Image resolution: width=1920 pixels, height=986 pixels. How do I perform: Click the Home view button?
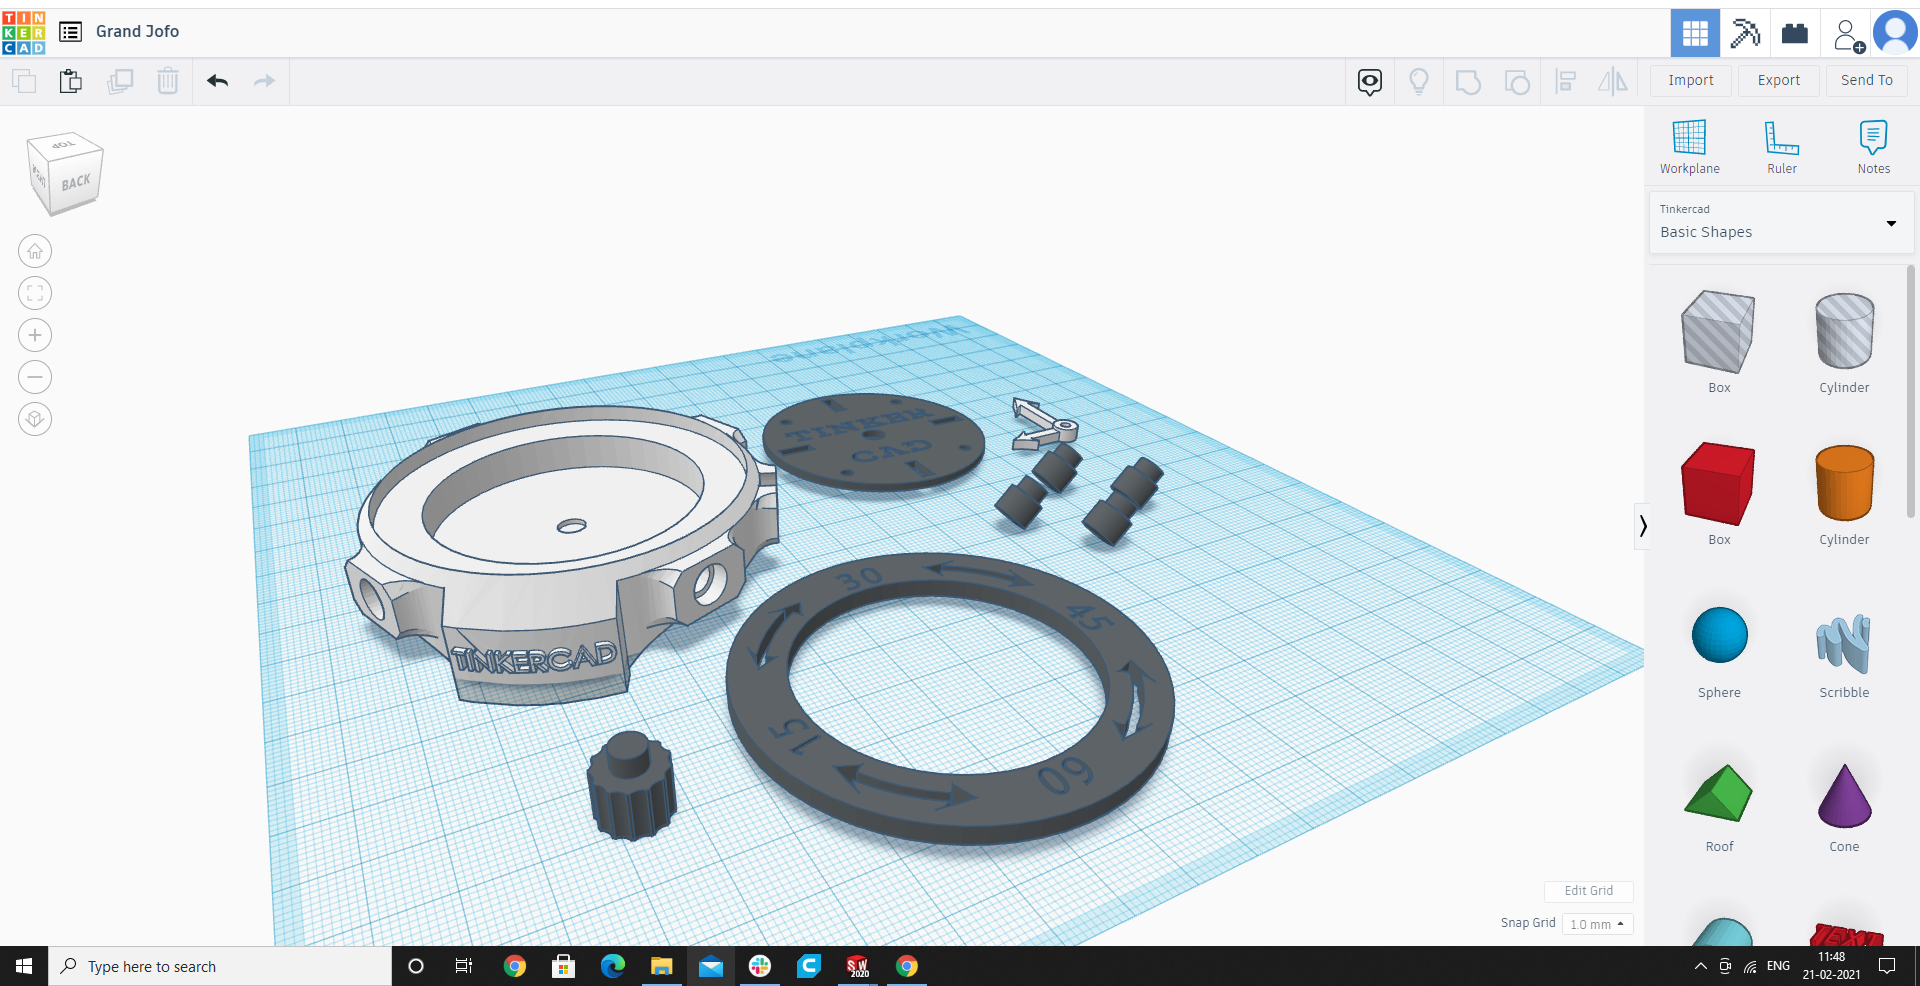(35, 251)
